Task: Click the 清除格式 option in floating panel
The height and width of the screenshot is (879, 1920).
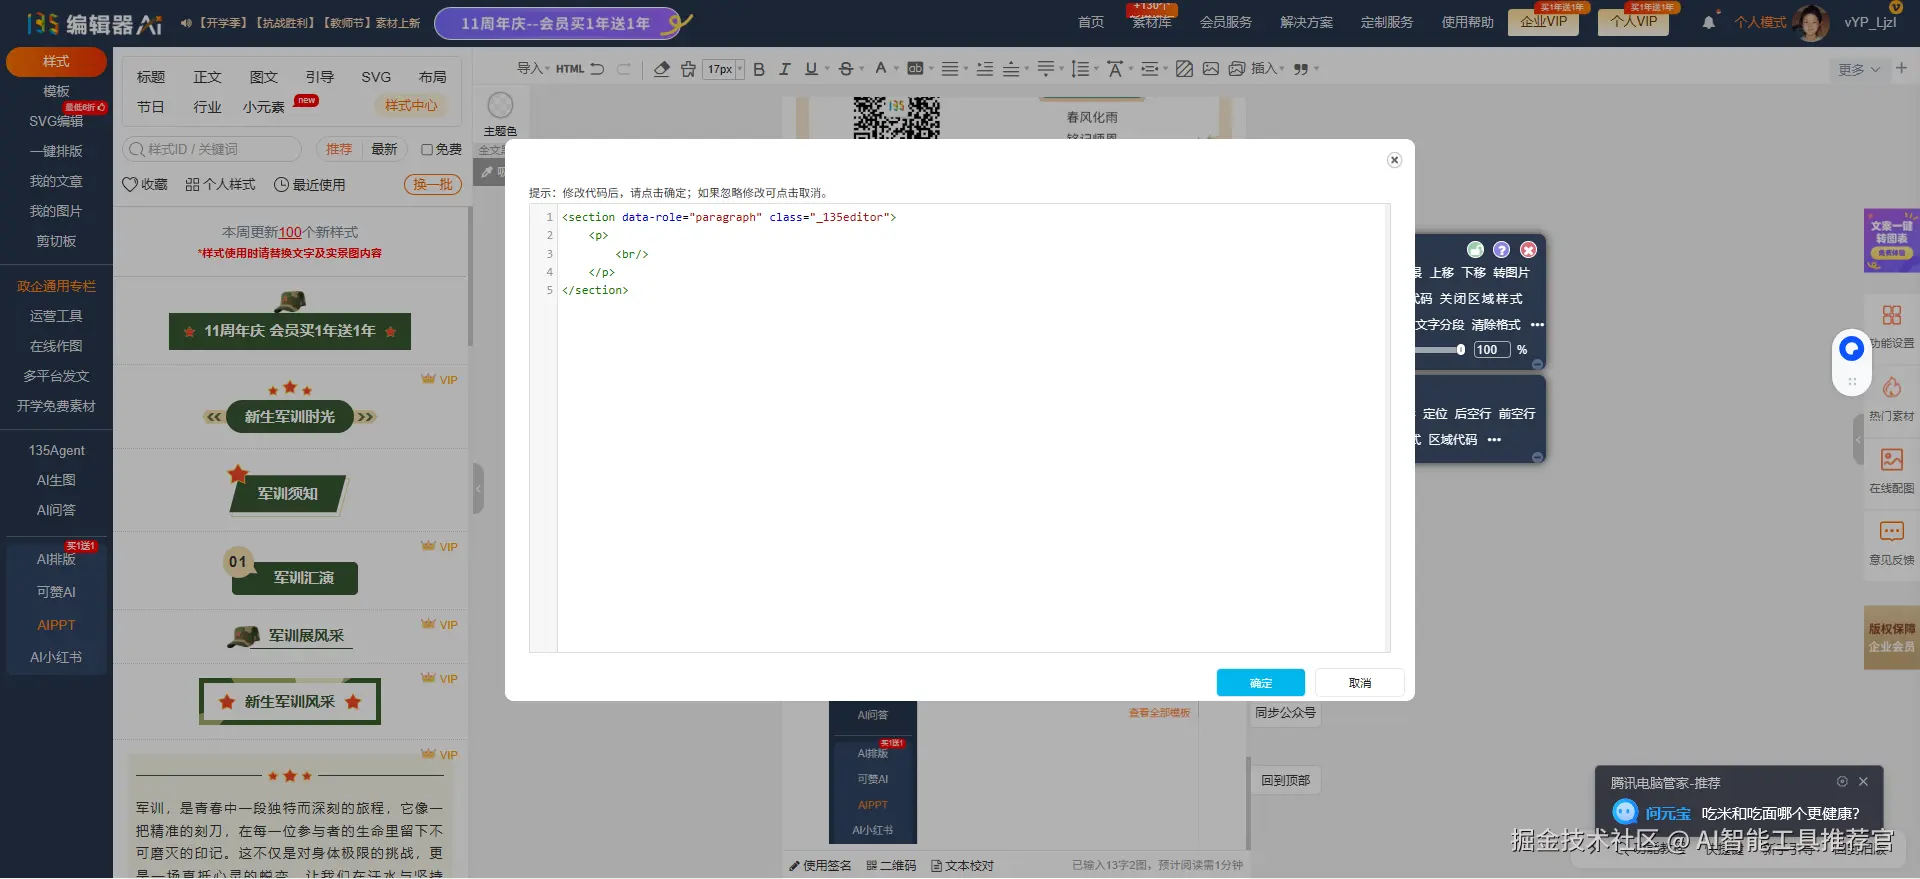Action: click(x=1496, y=325)
